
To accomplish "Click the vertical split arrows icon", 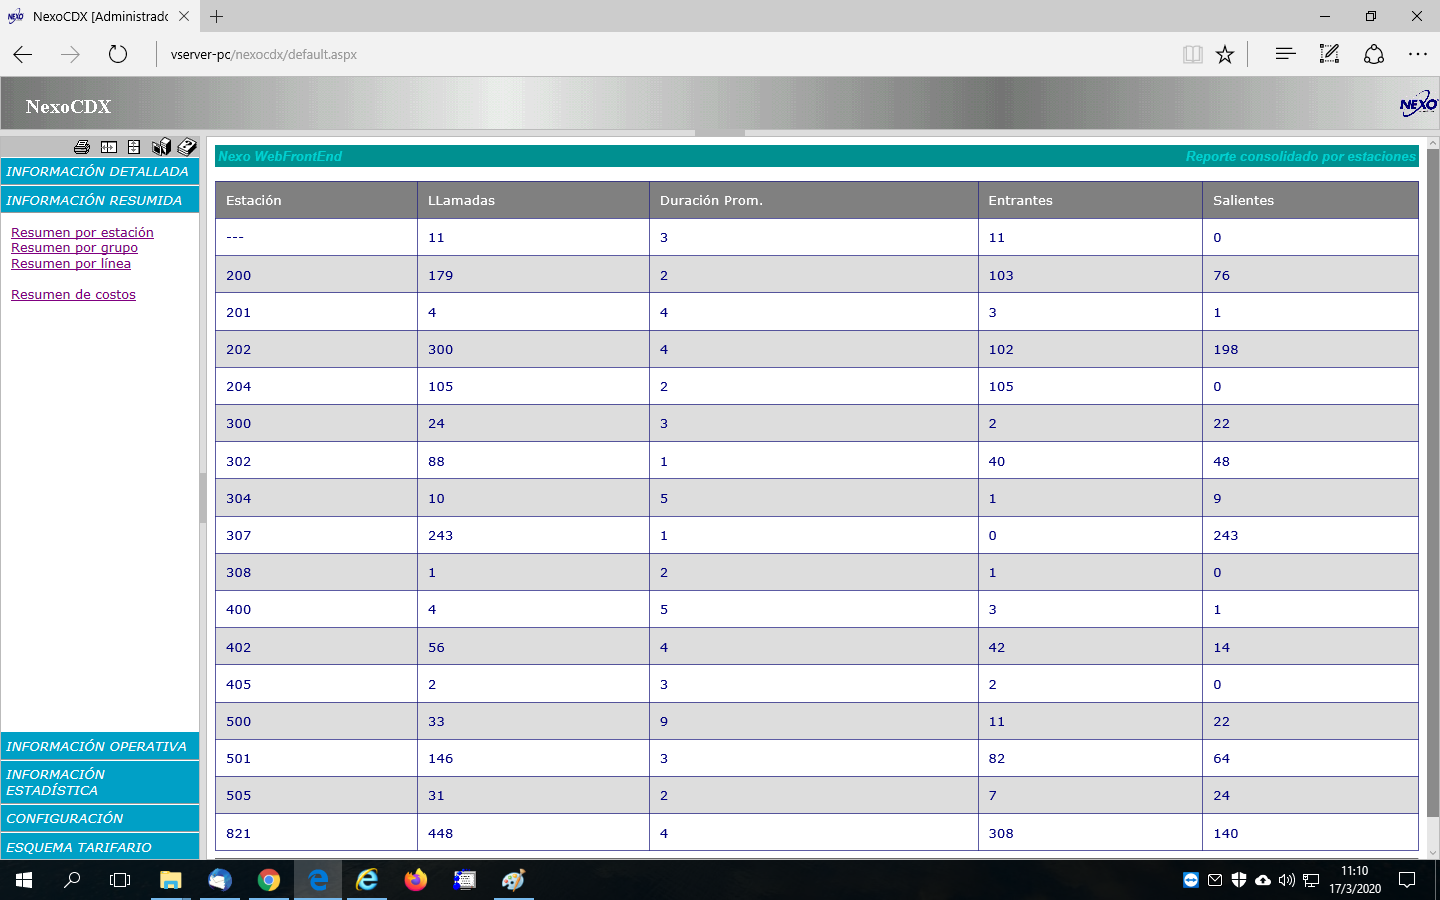I will (x=134, y=147).
